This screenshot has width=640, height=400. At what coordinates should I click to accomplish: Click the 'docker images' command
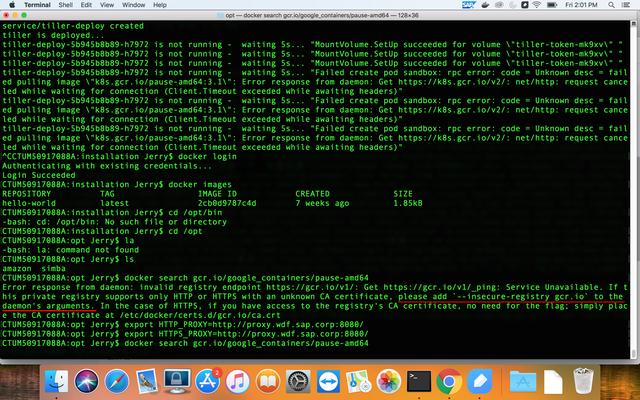tap(200, 184)
